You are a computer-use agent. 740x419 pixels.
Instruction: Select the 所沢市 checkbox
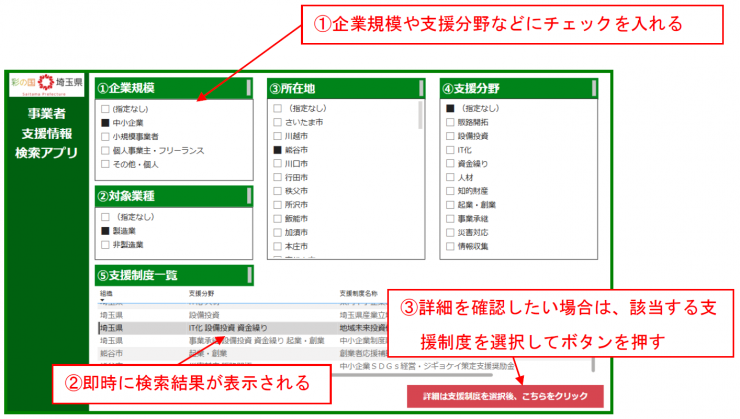278,205
